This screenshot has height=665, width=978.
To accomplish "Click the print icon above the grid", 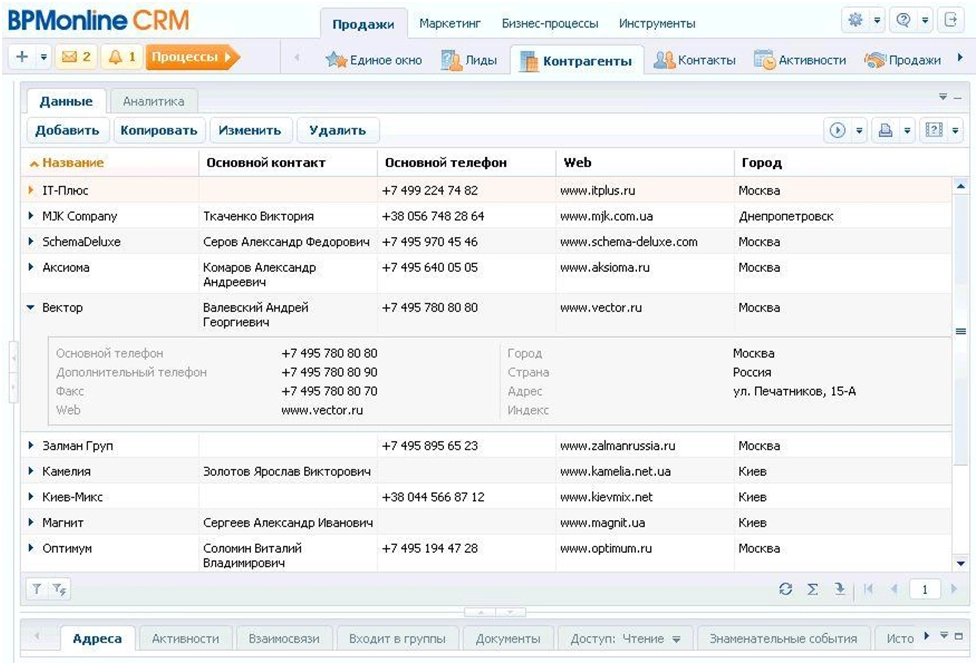I will pos(884,132).
